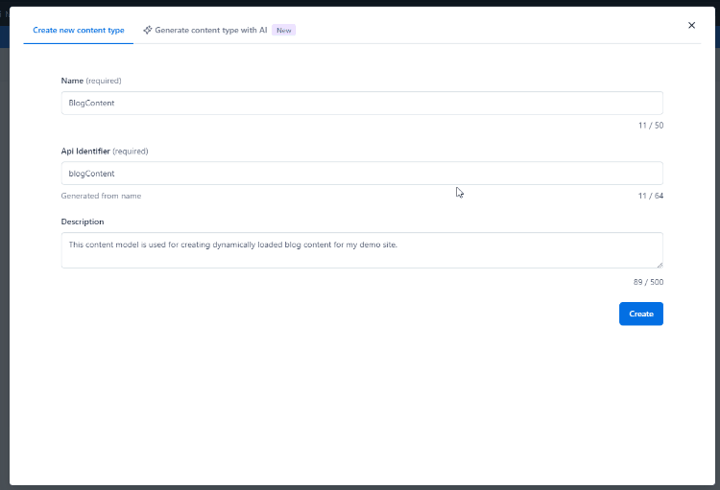Open Generate content type with AI tab
Viewport: 720px width, 490px height.
(x=219, y=30)
